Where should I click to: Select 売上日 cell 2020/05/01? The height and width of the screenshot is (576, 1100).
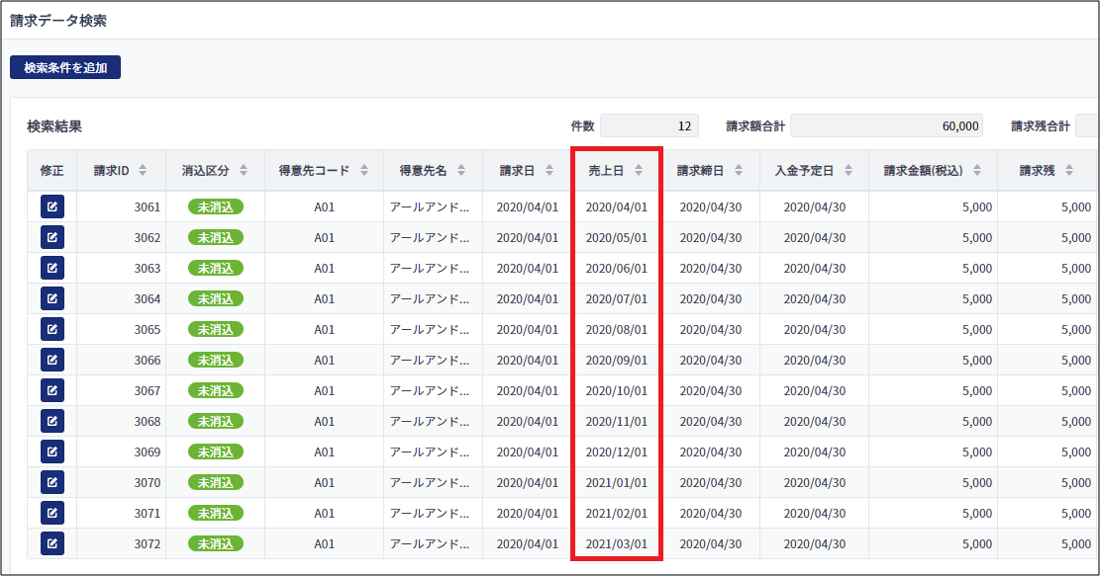pyautogui.click(x=617, y=238)
